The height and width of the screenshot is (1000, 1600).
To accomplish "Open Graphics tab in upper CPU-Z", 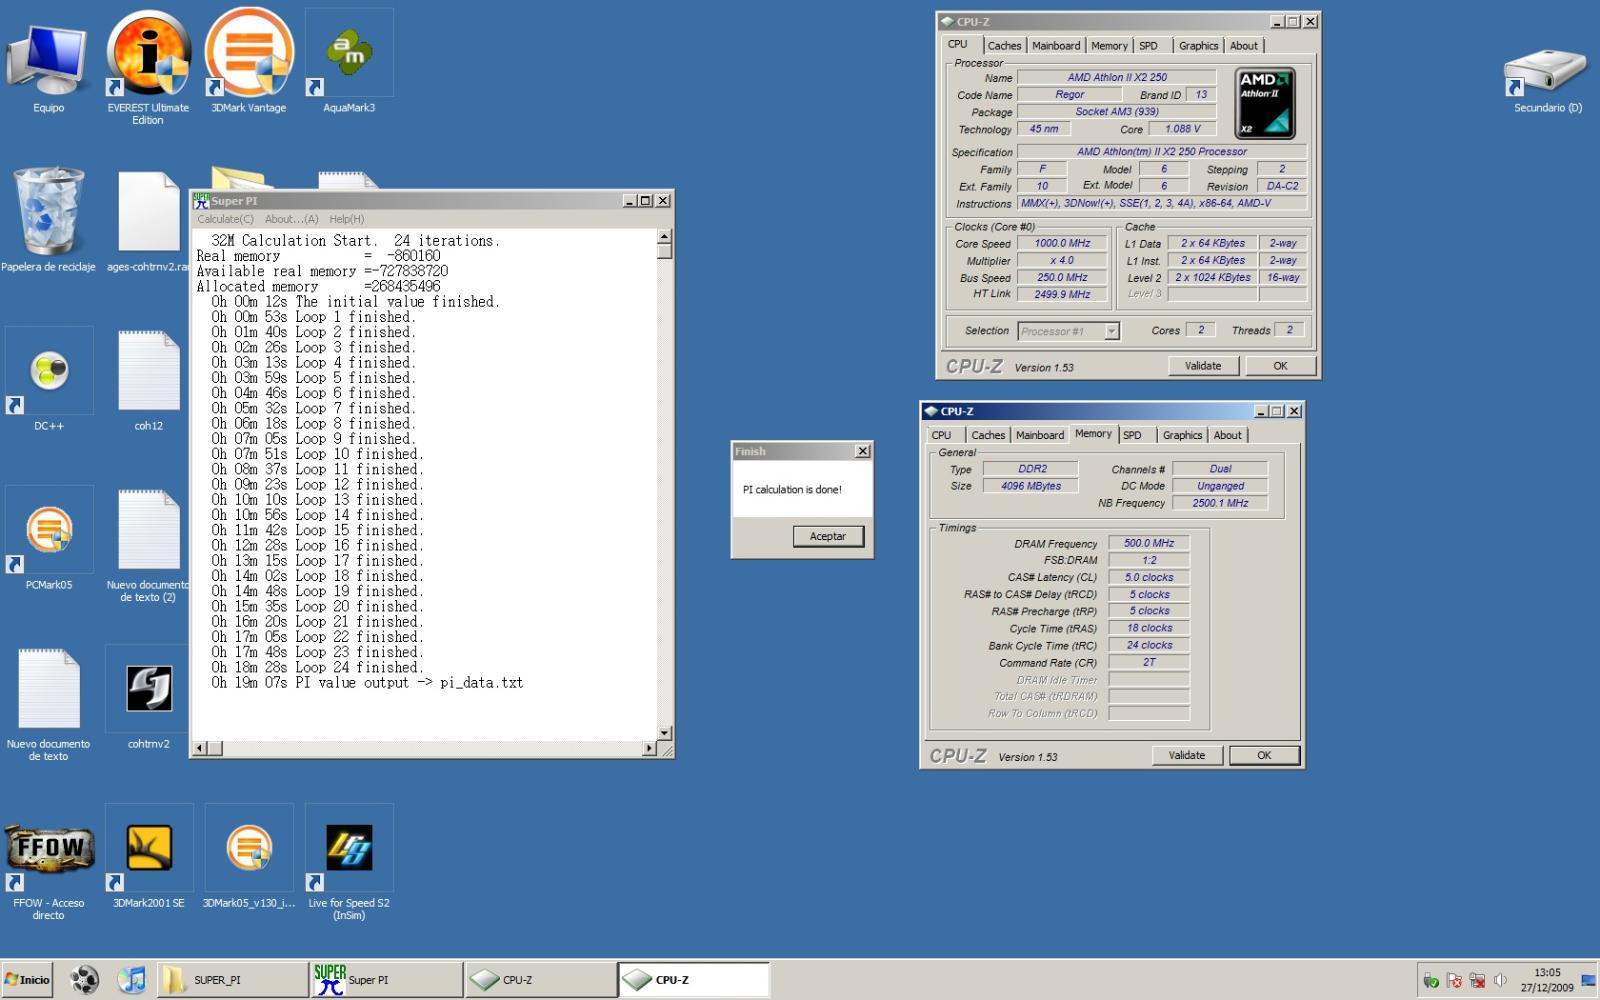I will (x=1198, y=46).
